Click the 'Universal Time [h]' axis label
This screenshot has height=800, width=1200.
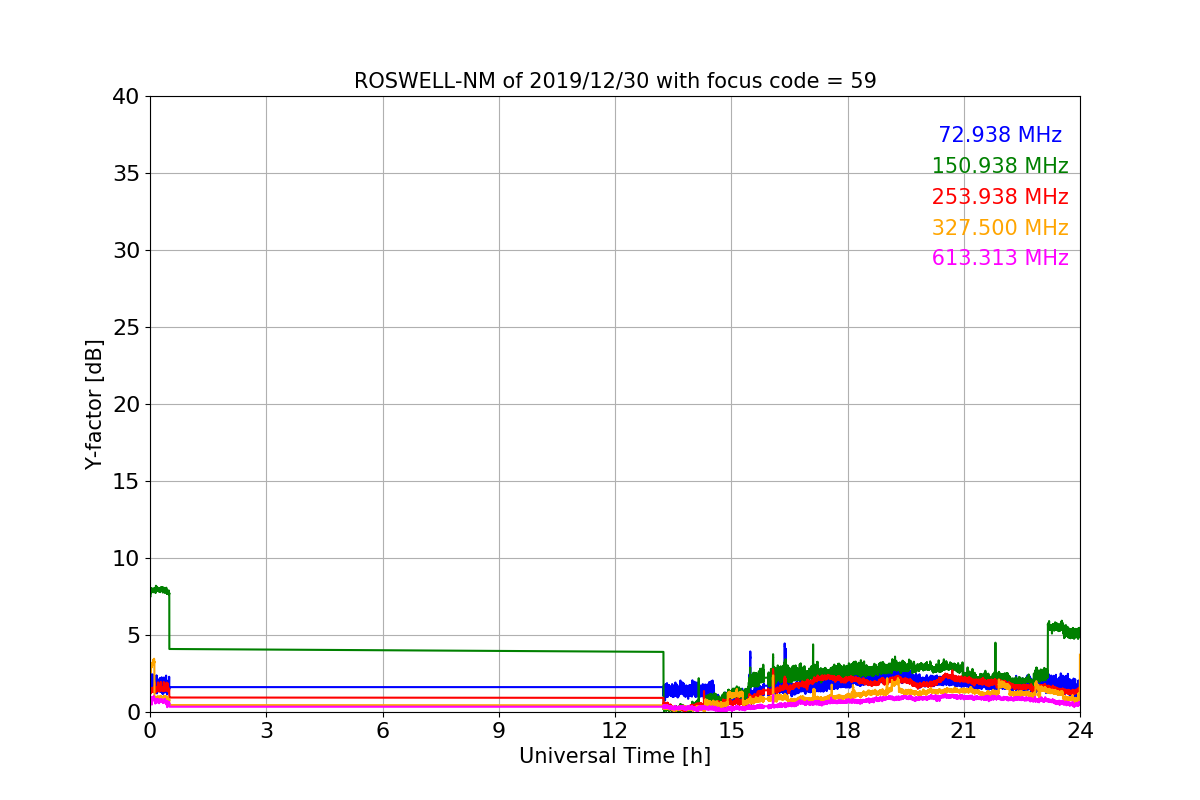[x=615, y=756]
